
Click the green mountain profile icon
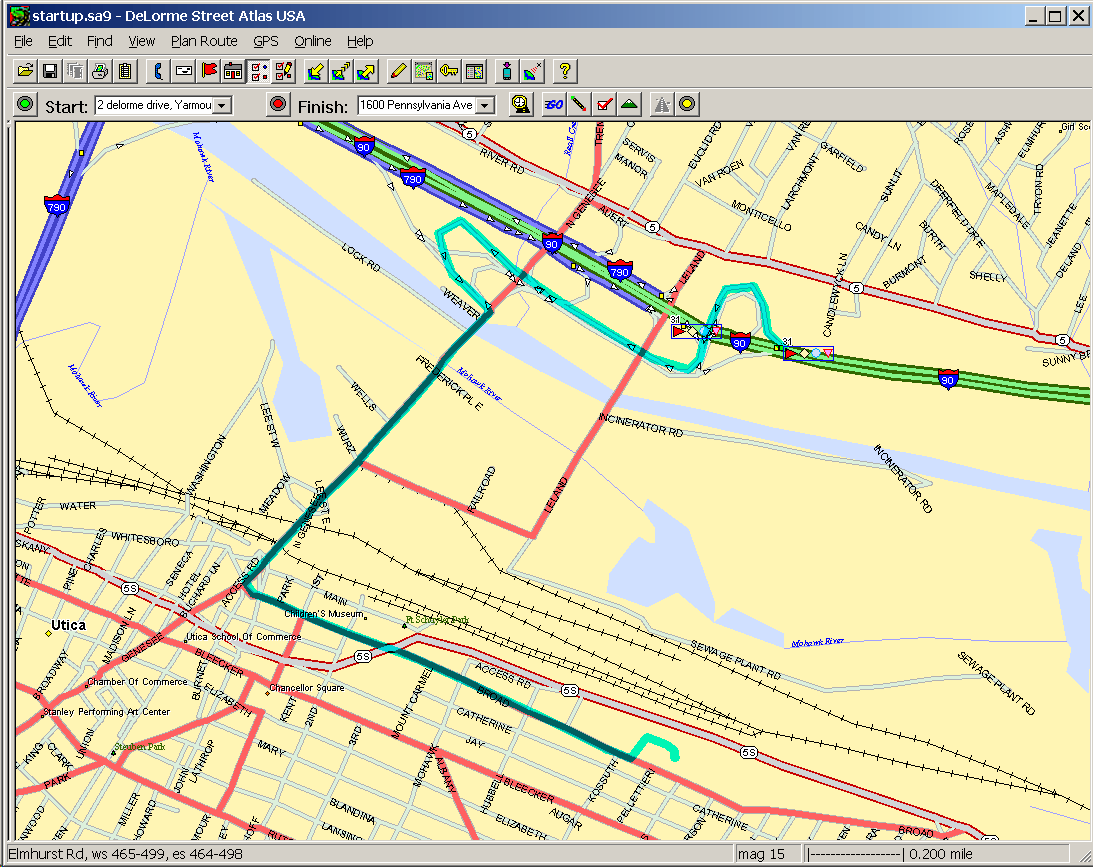(x=629, y=105)
